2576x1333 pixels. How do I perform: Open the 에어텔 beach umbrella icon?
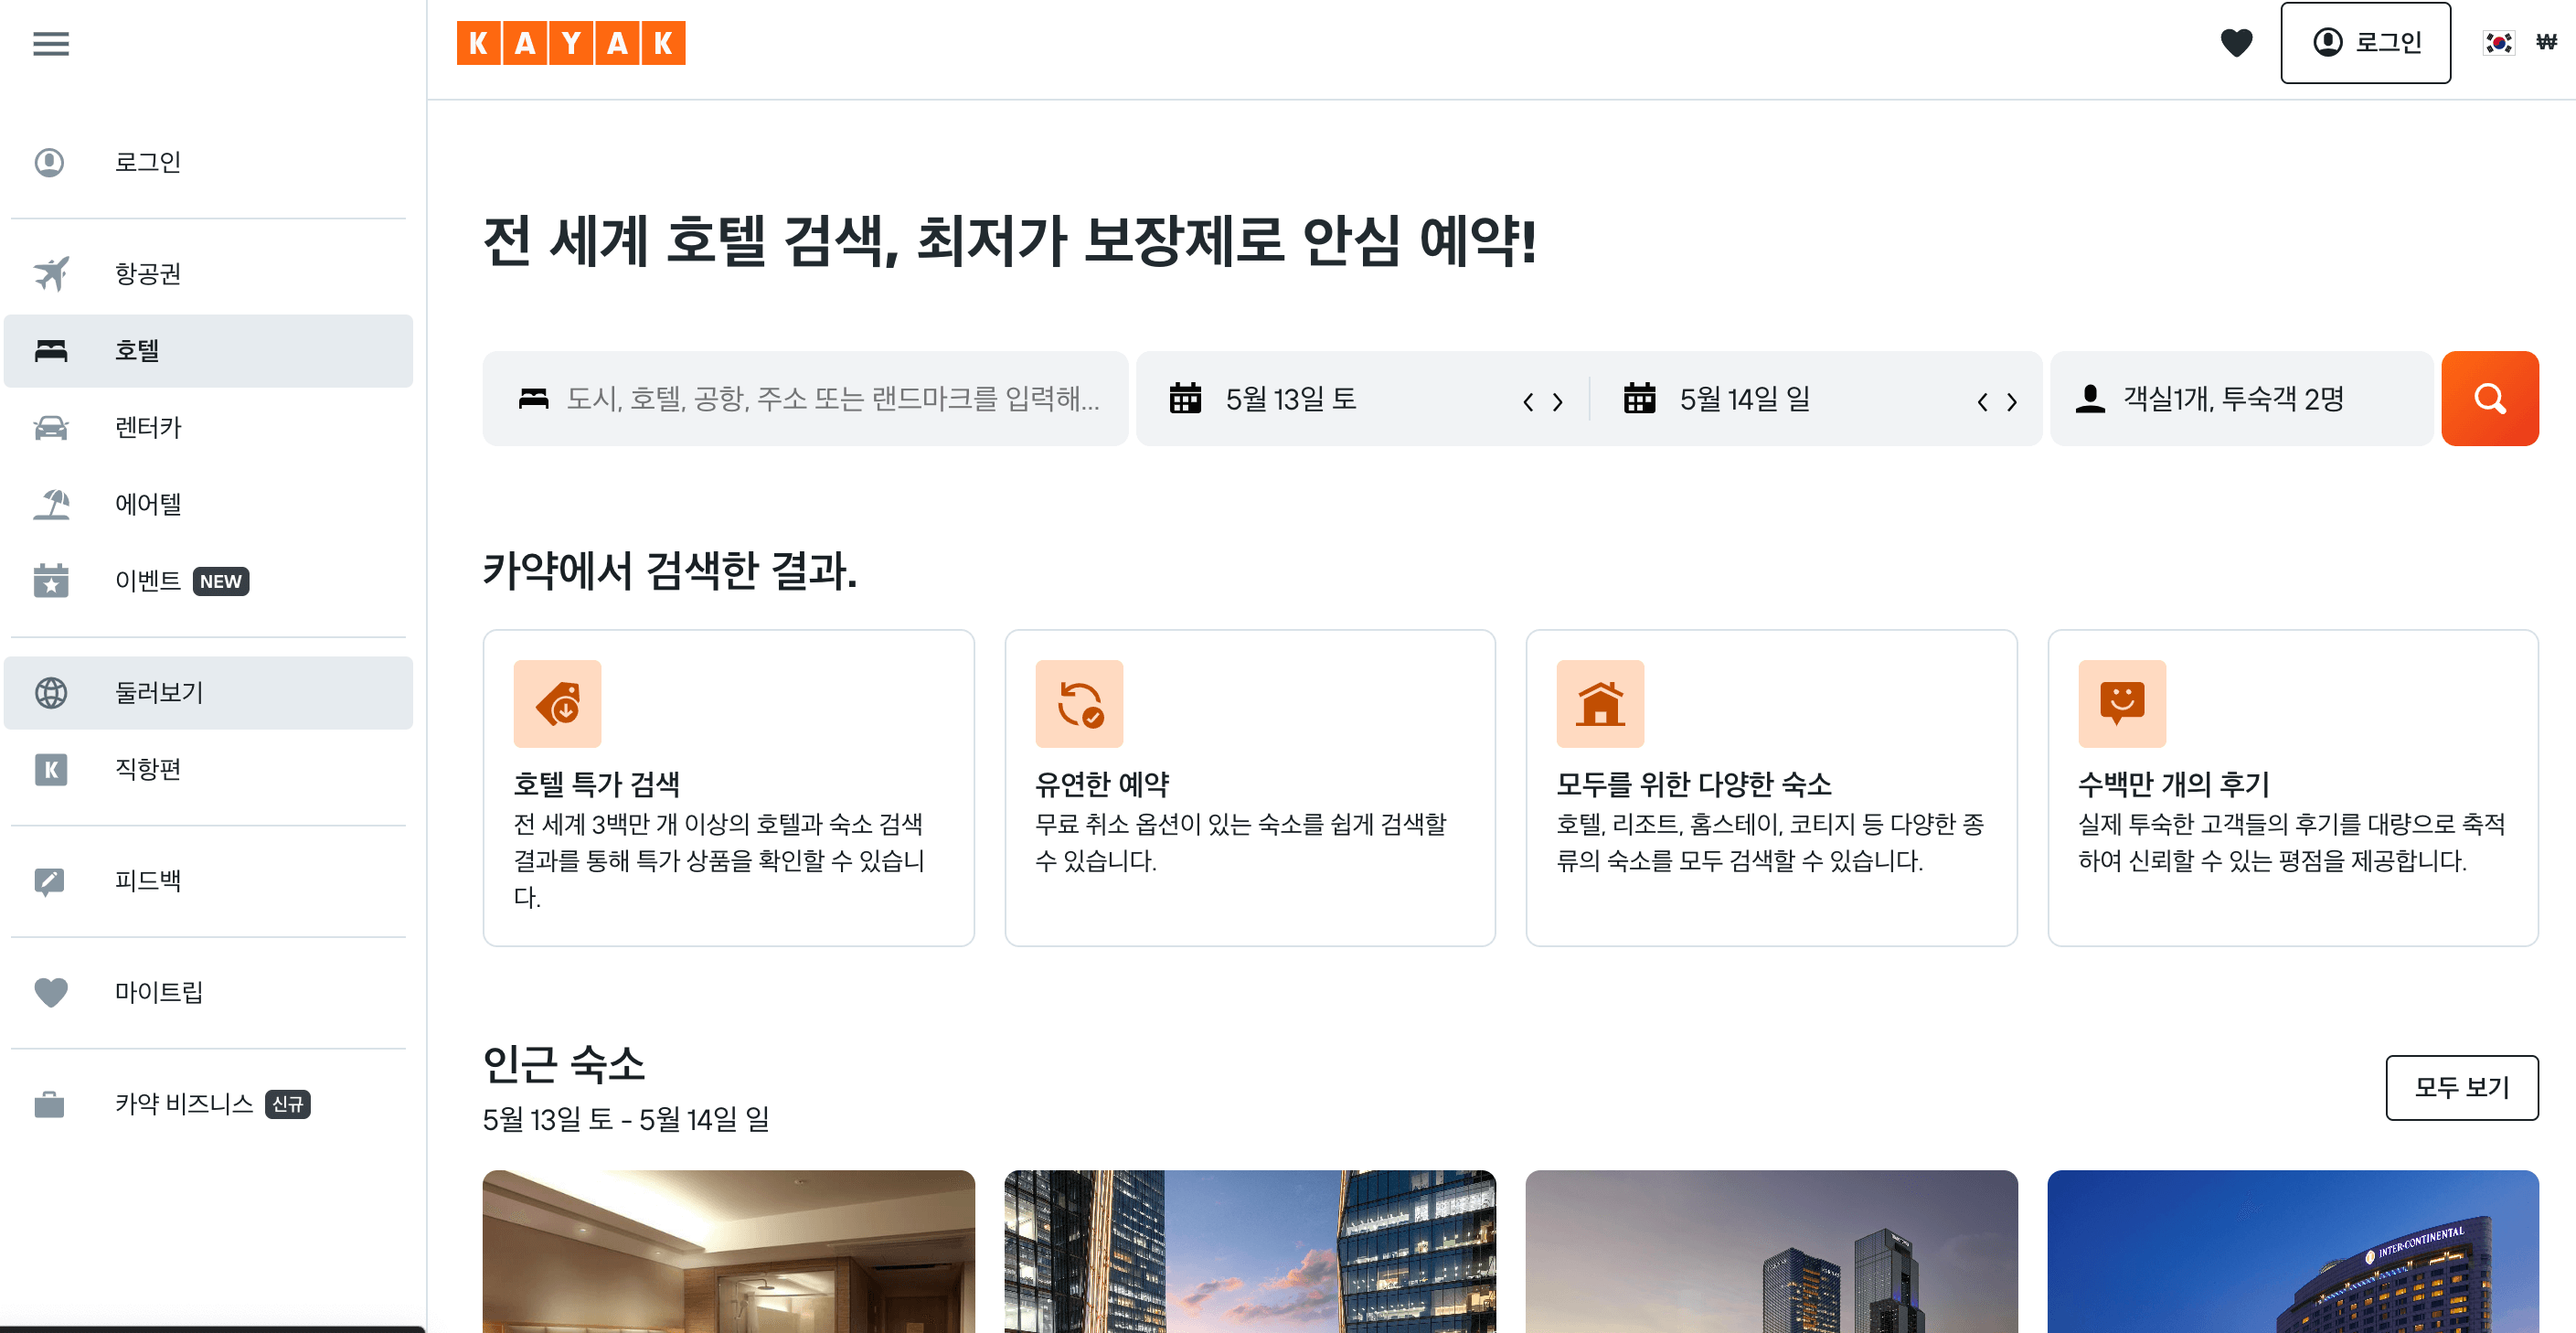(51, 504)
